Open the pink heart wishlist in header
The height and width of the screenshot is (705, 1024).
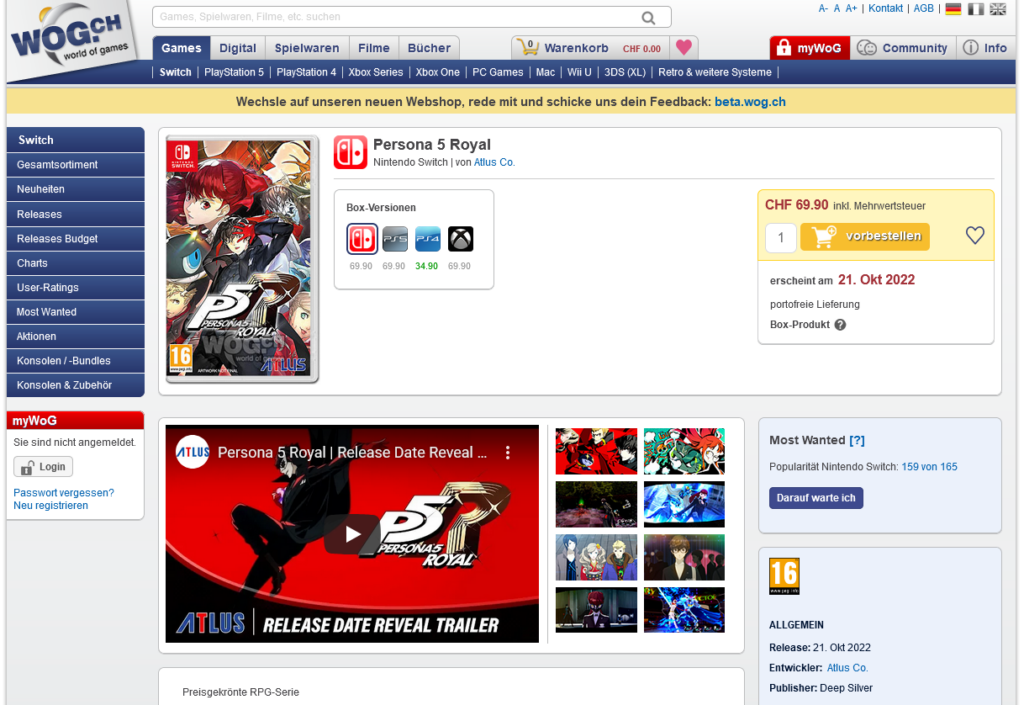[x=683, y=47]
